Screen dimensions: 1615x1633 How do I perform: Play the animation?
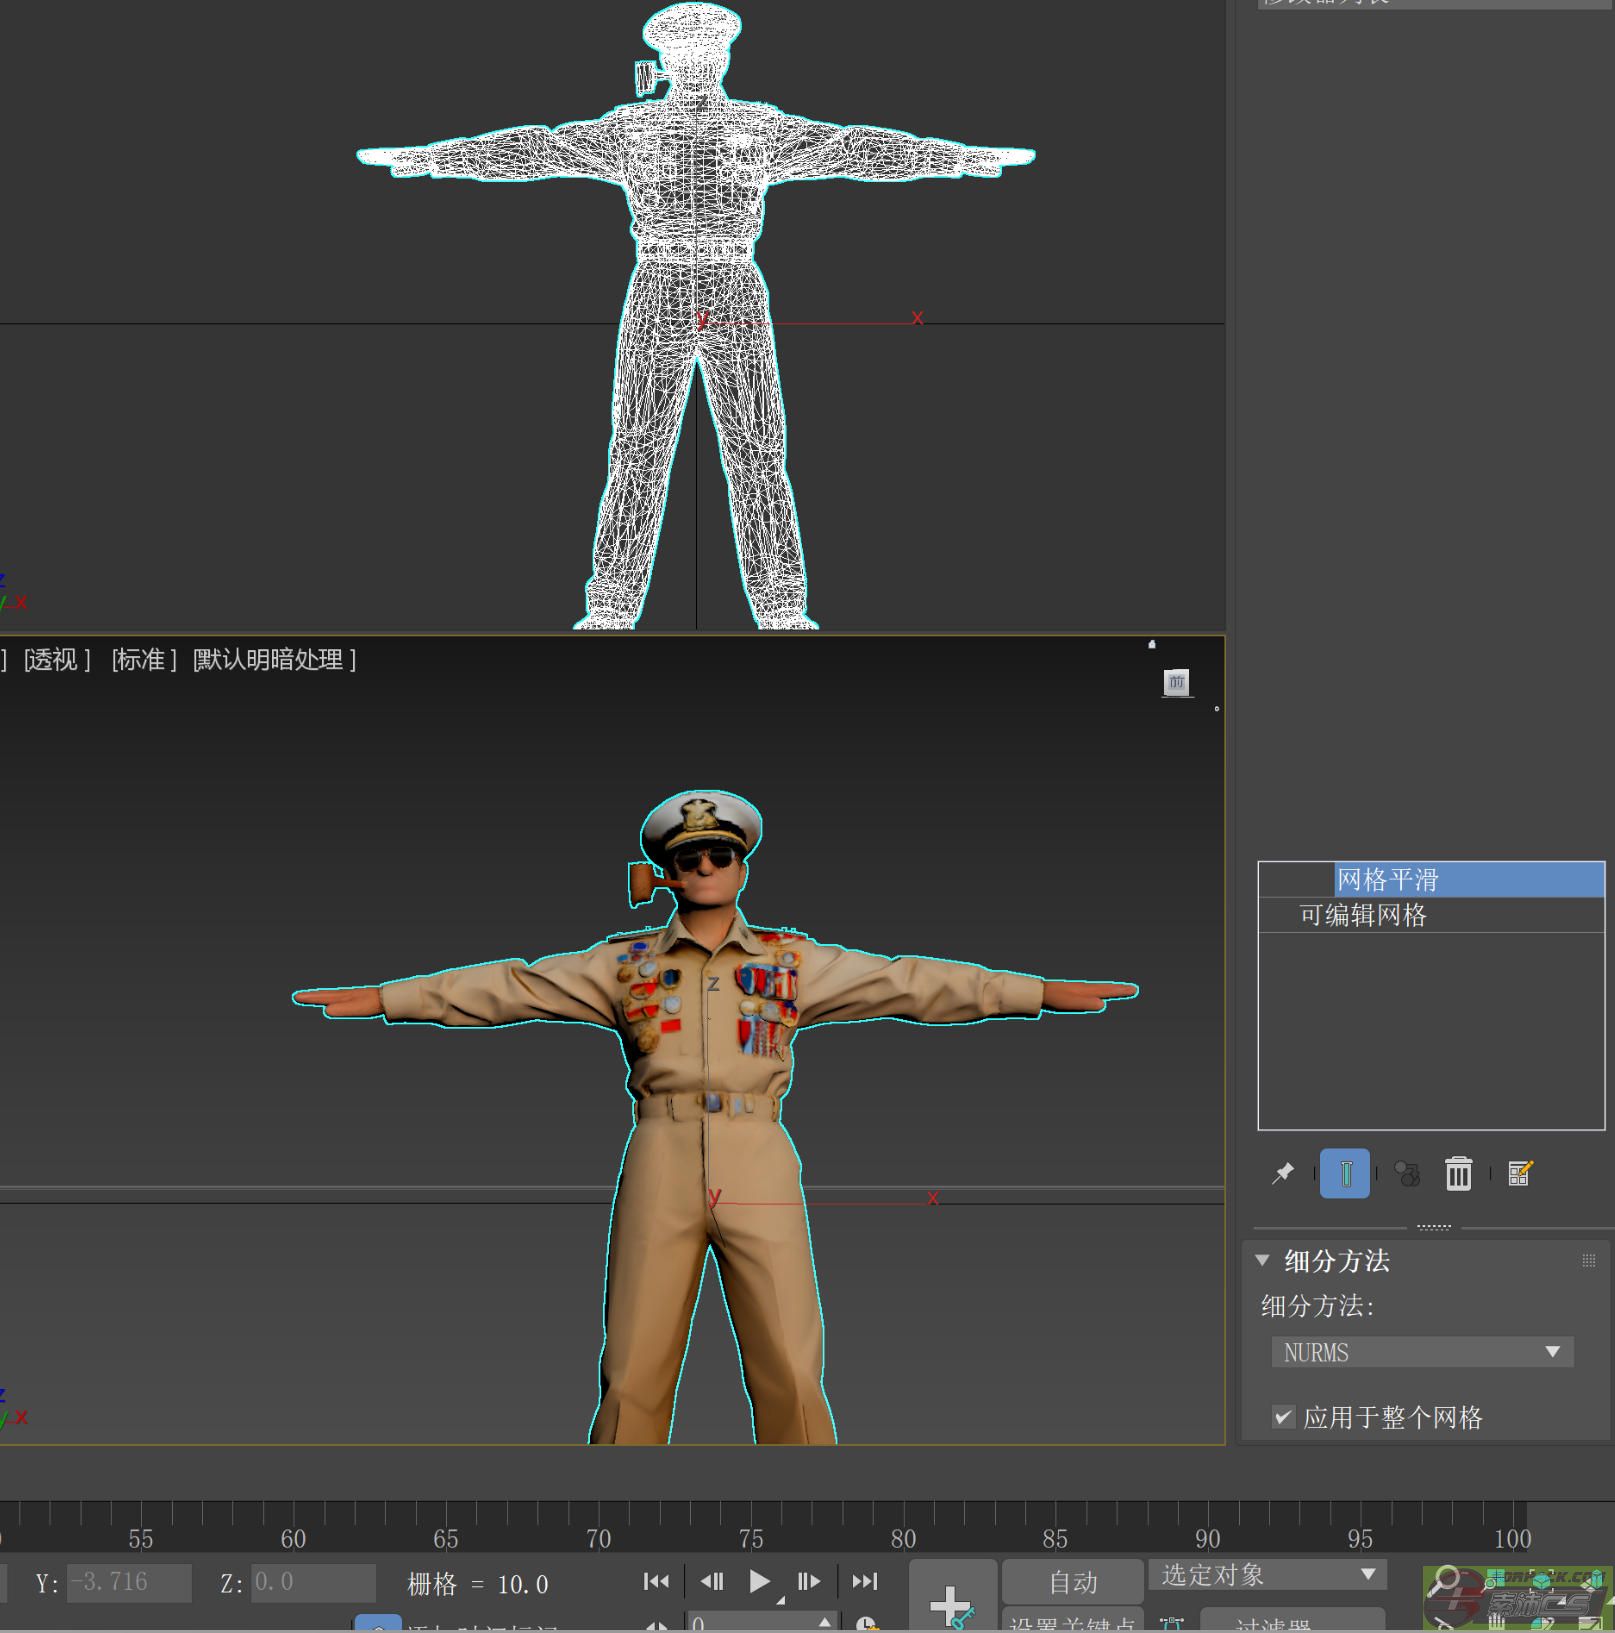pyautogui.click(x=759, y=1581)
